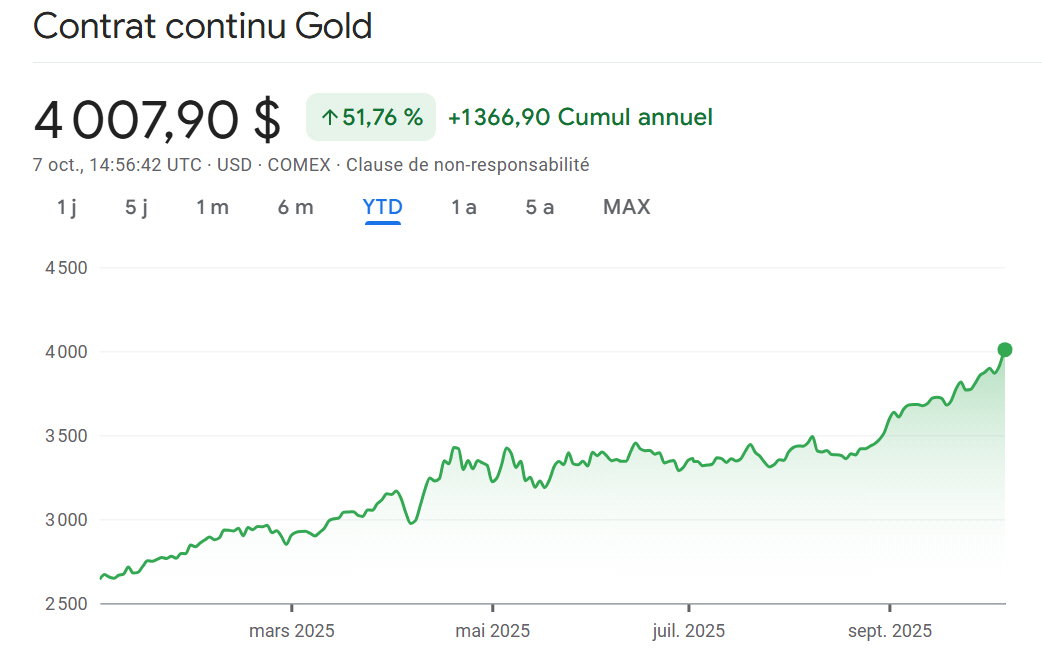Click the +1366,90 Cumul annuel text

[579, 116]
